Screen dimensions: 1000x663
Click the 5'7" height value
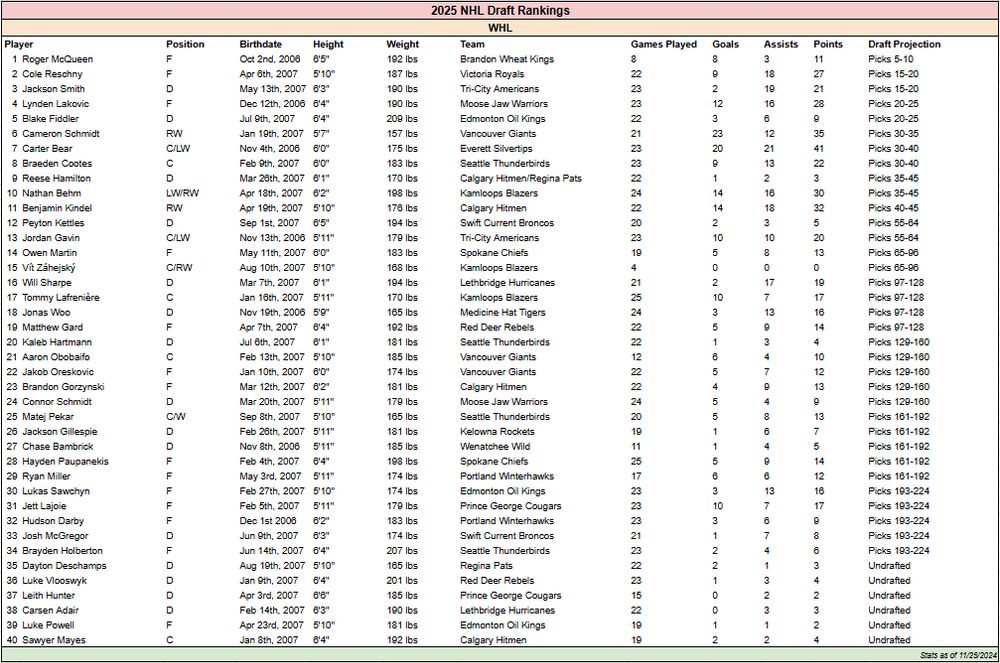[321, 133]
